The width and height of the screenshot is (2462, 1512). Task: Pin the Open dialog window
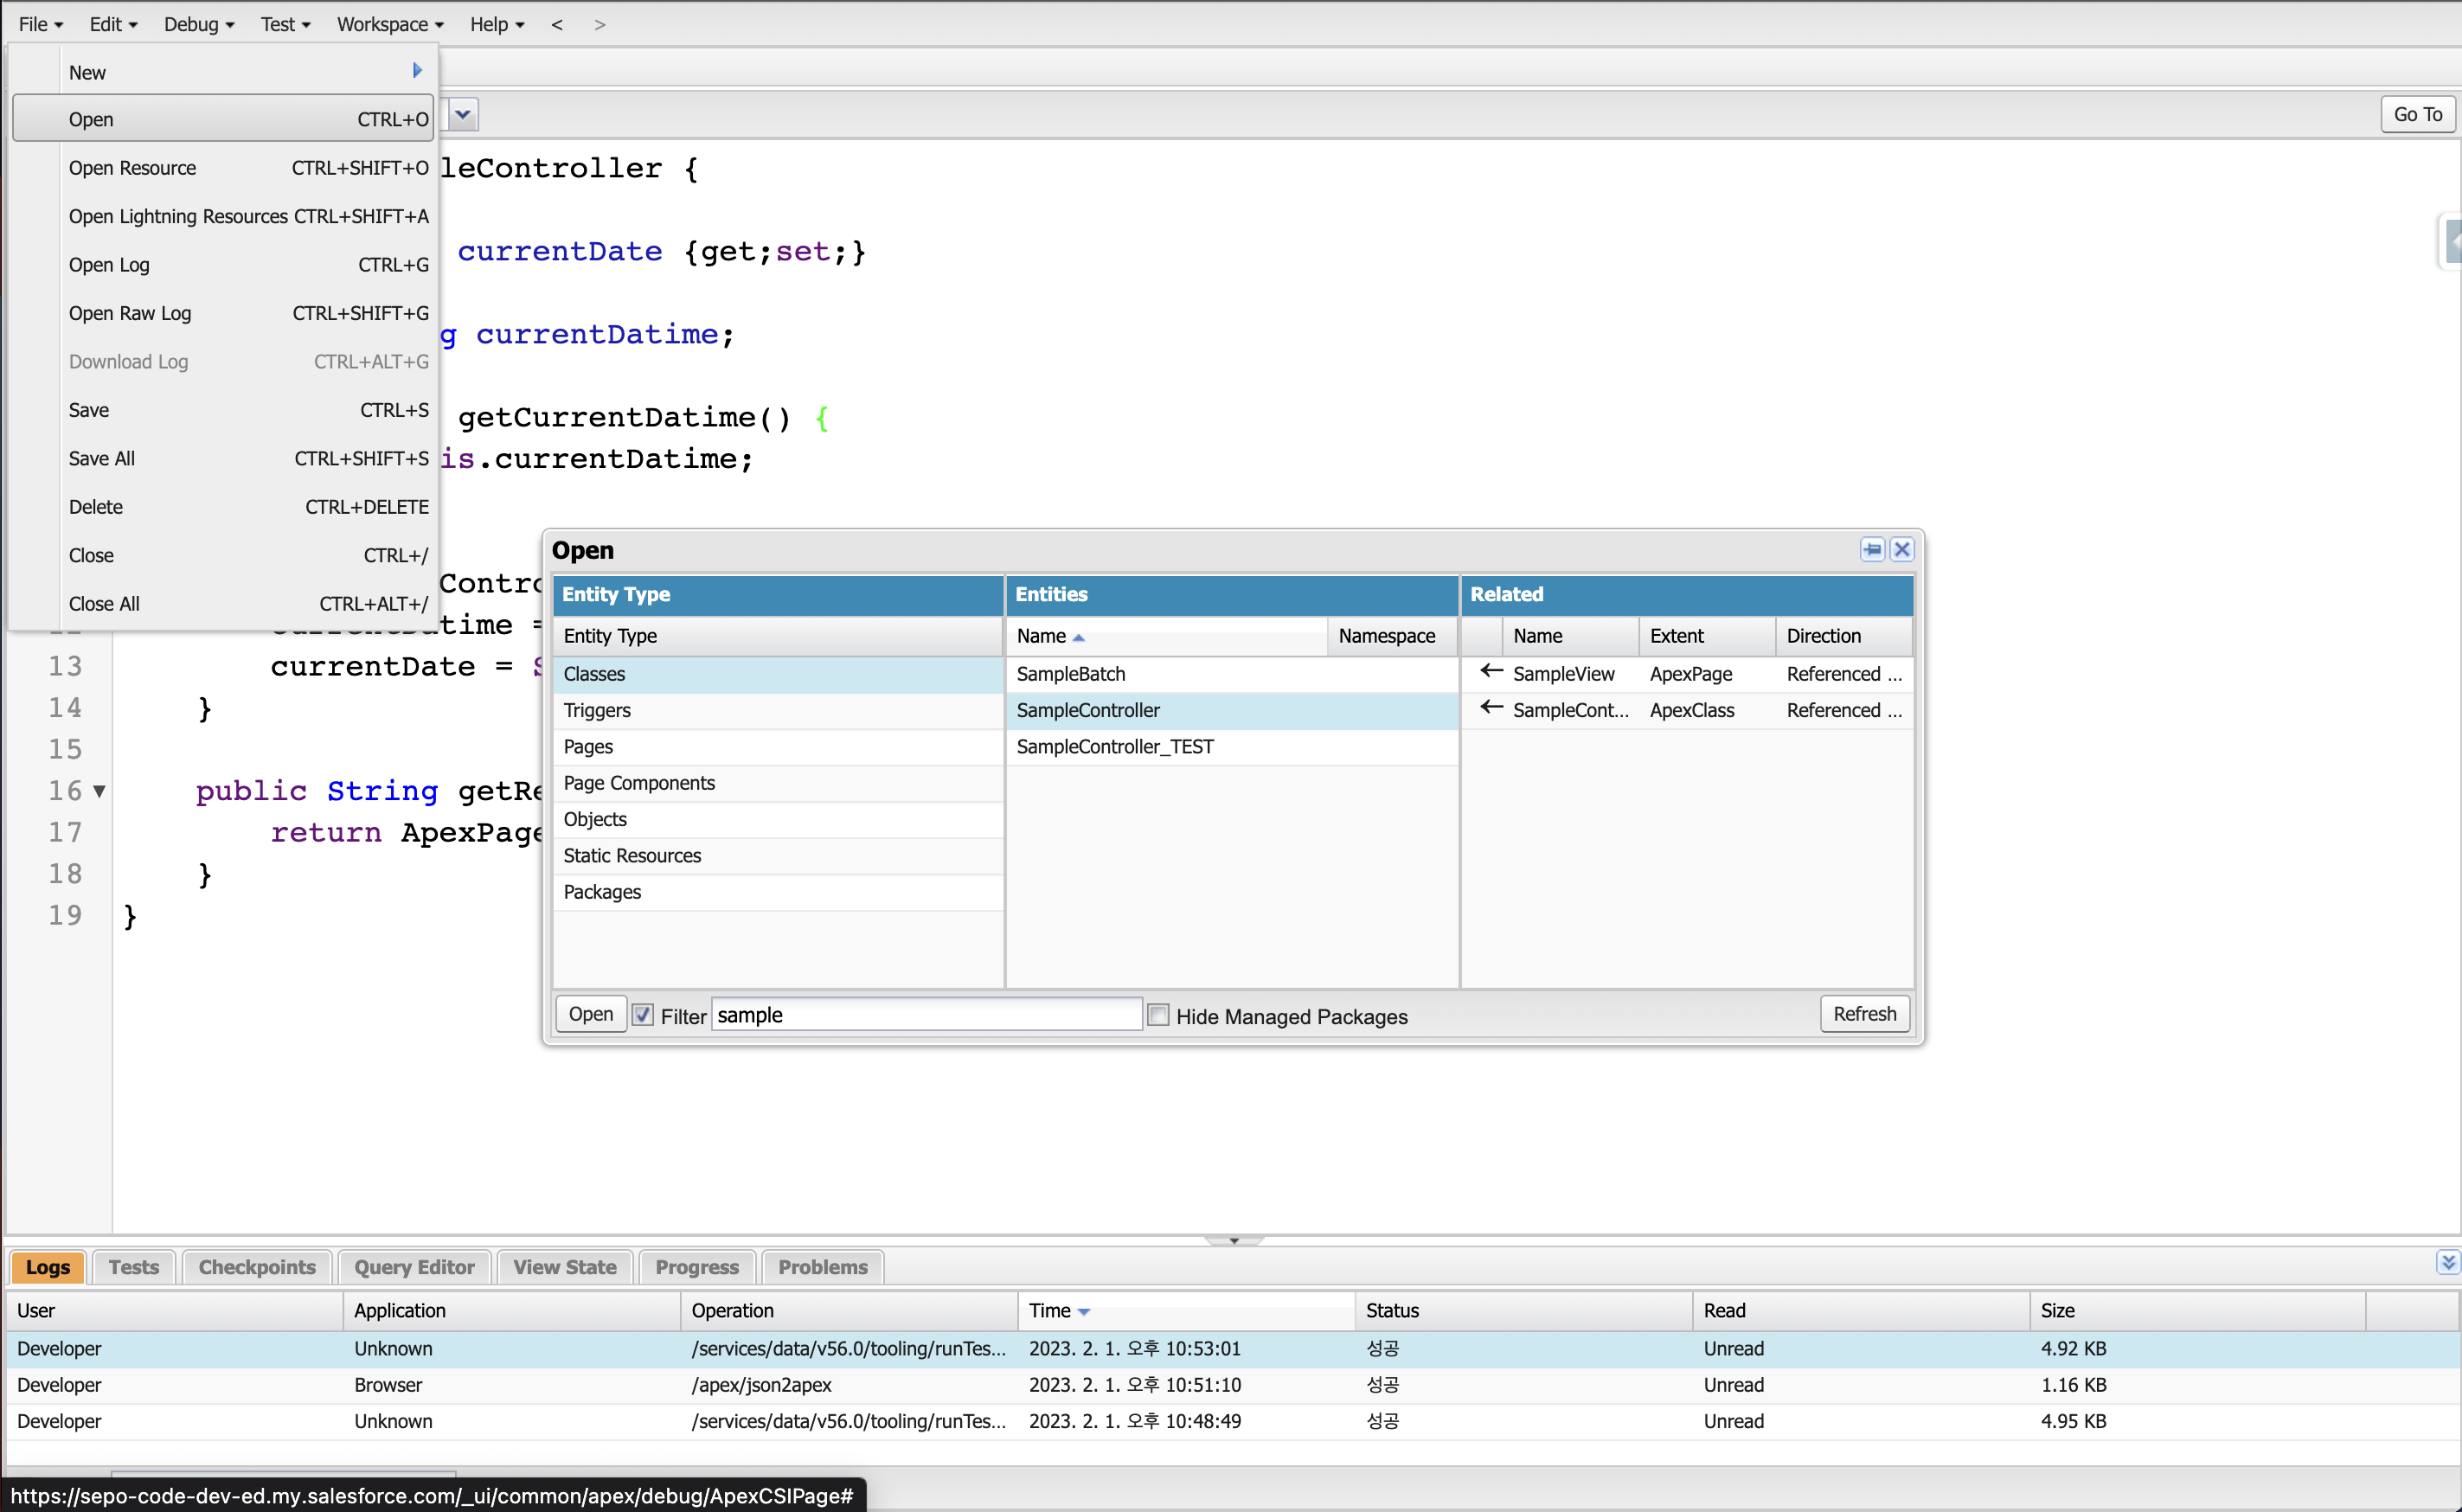pyautogui.click(x=1871, y=549)
